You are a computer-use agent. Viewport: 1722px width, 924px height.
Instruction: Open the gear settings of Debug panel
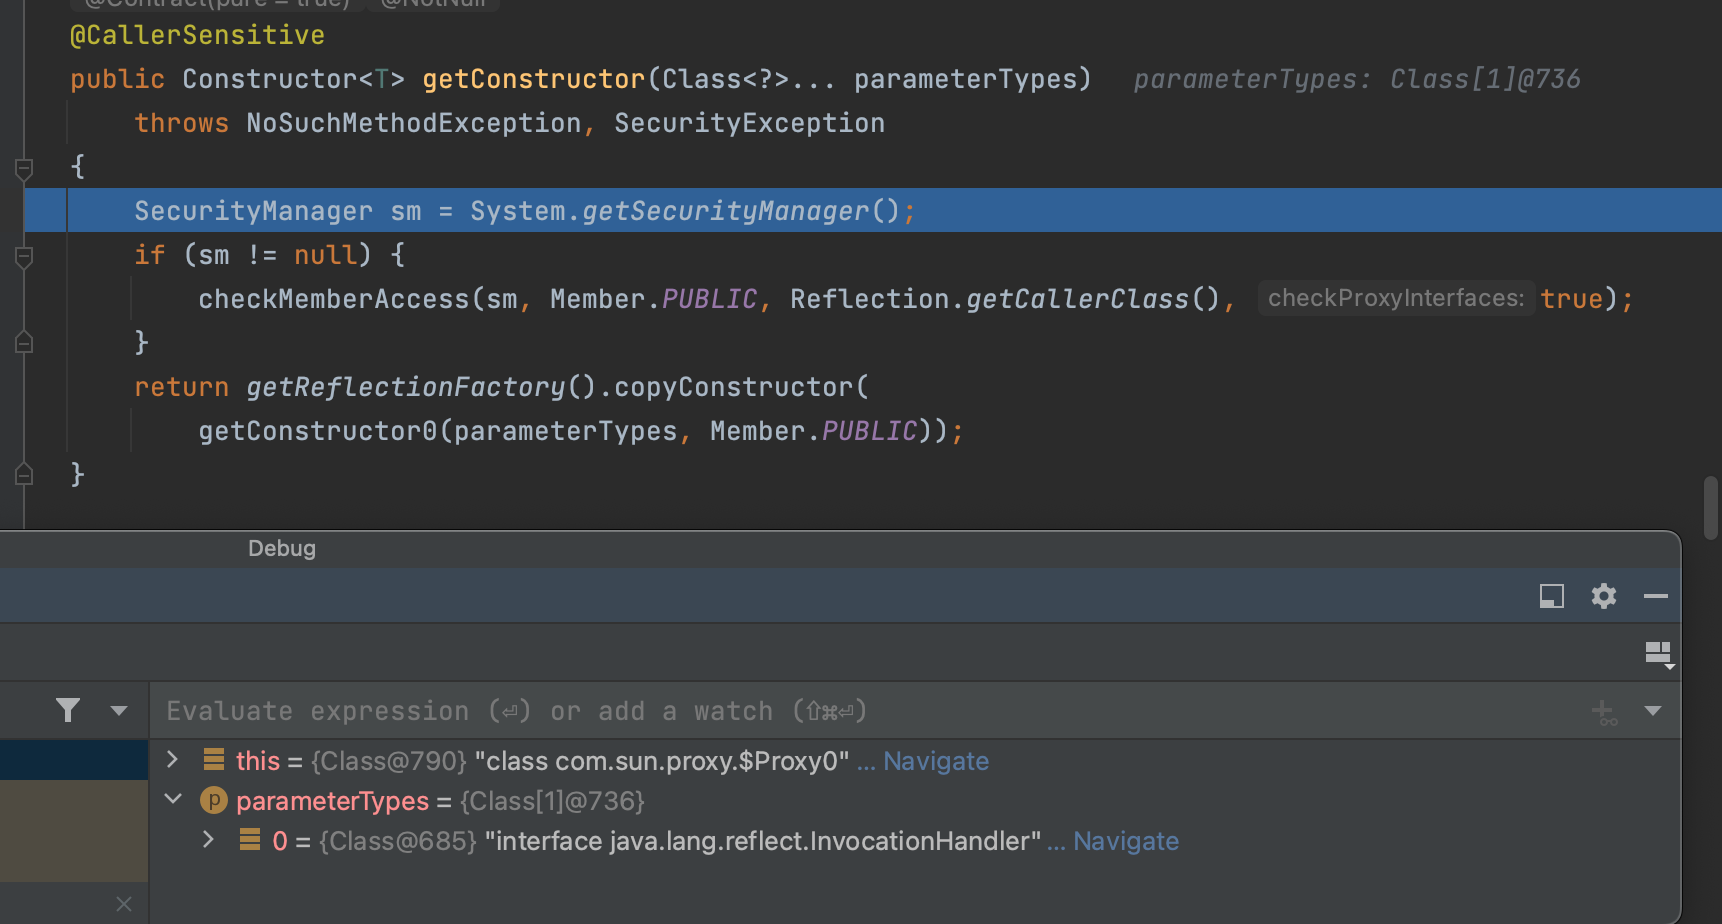point(1603,596)
